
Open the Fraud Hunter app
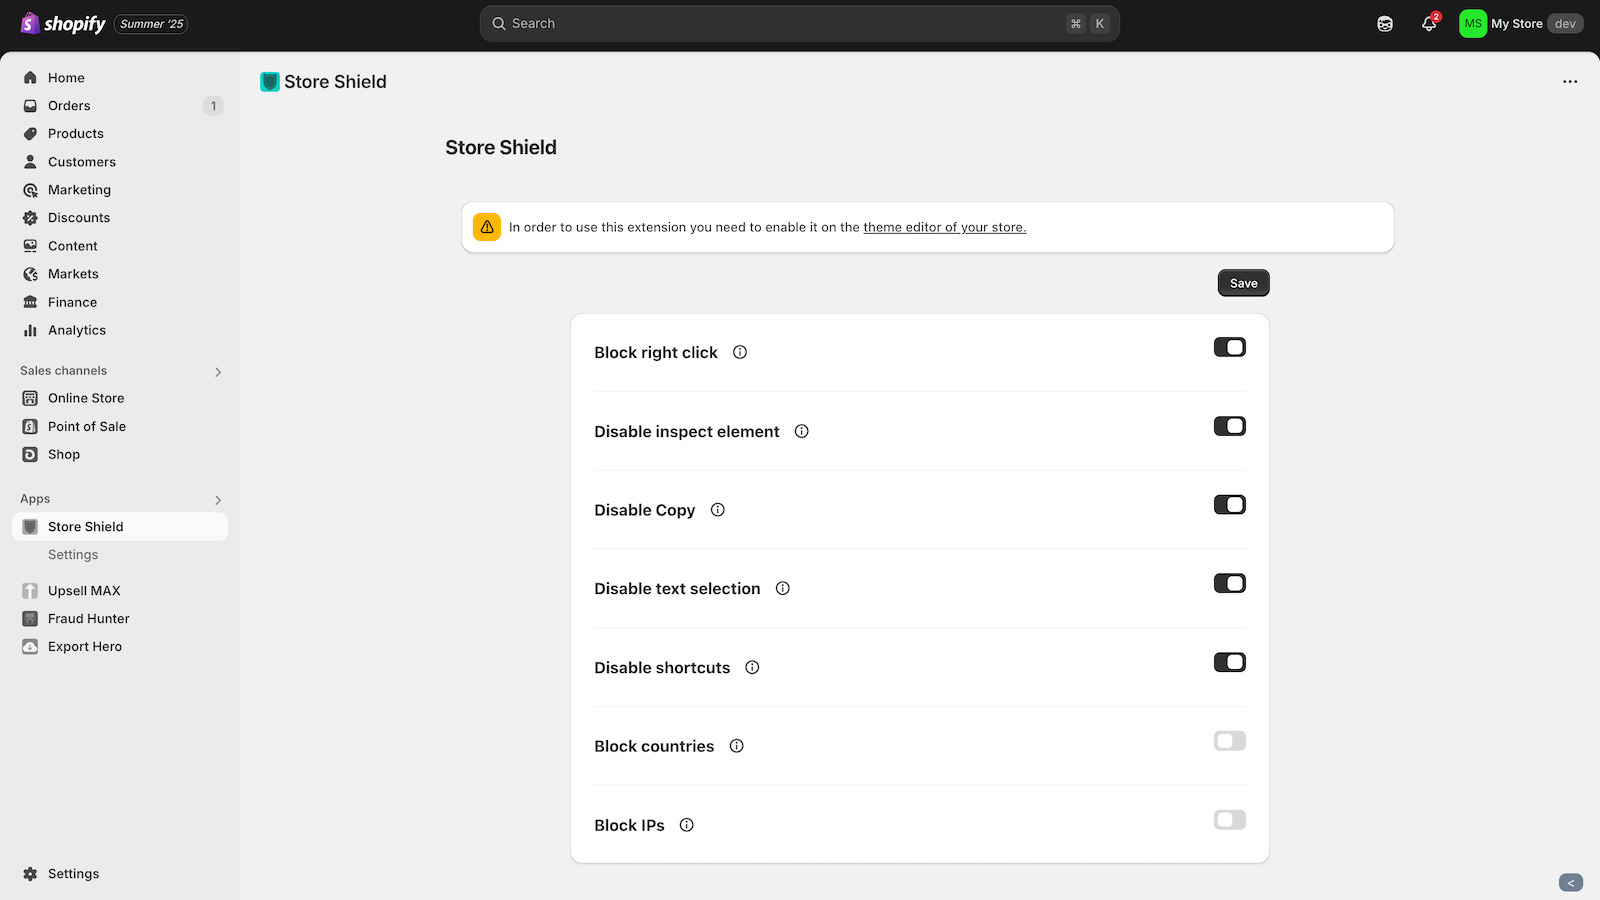pos(88,618)
